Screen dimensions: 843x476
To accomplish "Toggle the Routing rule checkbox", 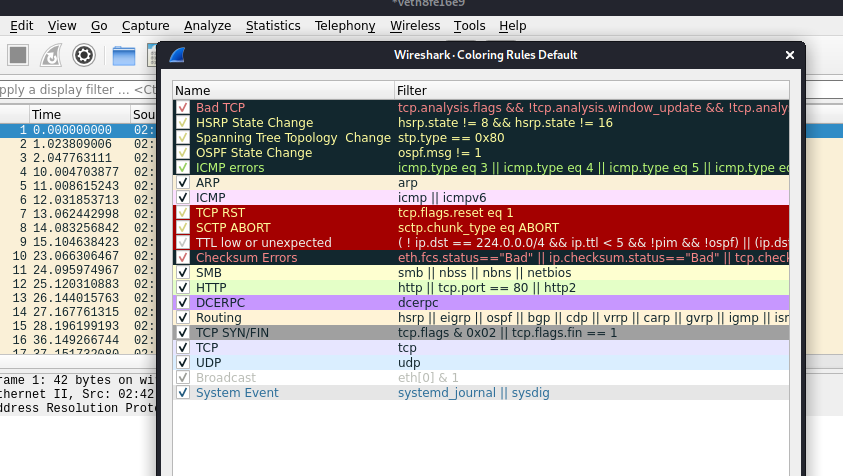I will point(183,318).
